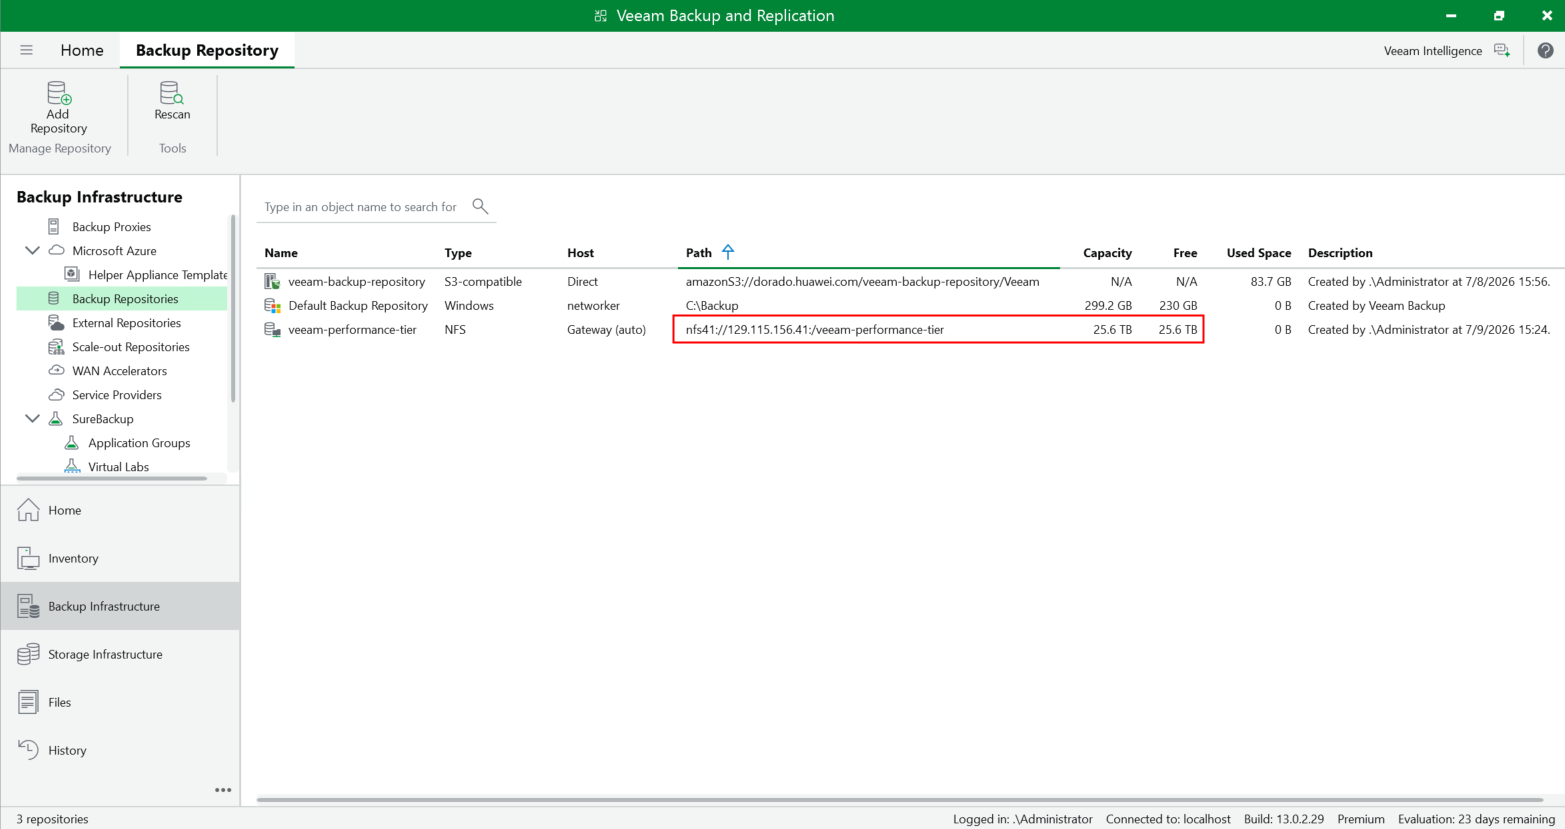Click the C:\Backup path cell
The width and height of the screenshot is (1565, 829).
[712, 306]
